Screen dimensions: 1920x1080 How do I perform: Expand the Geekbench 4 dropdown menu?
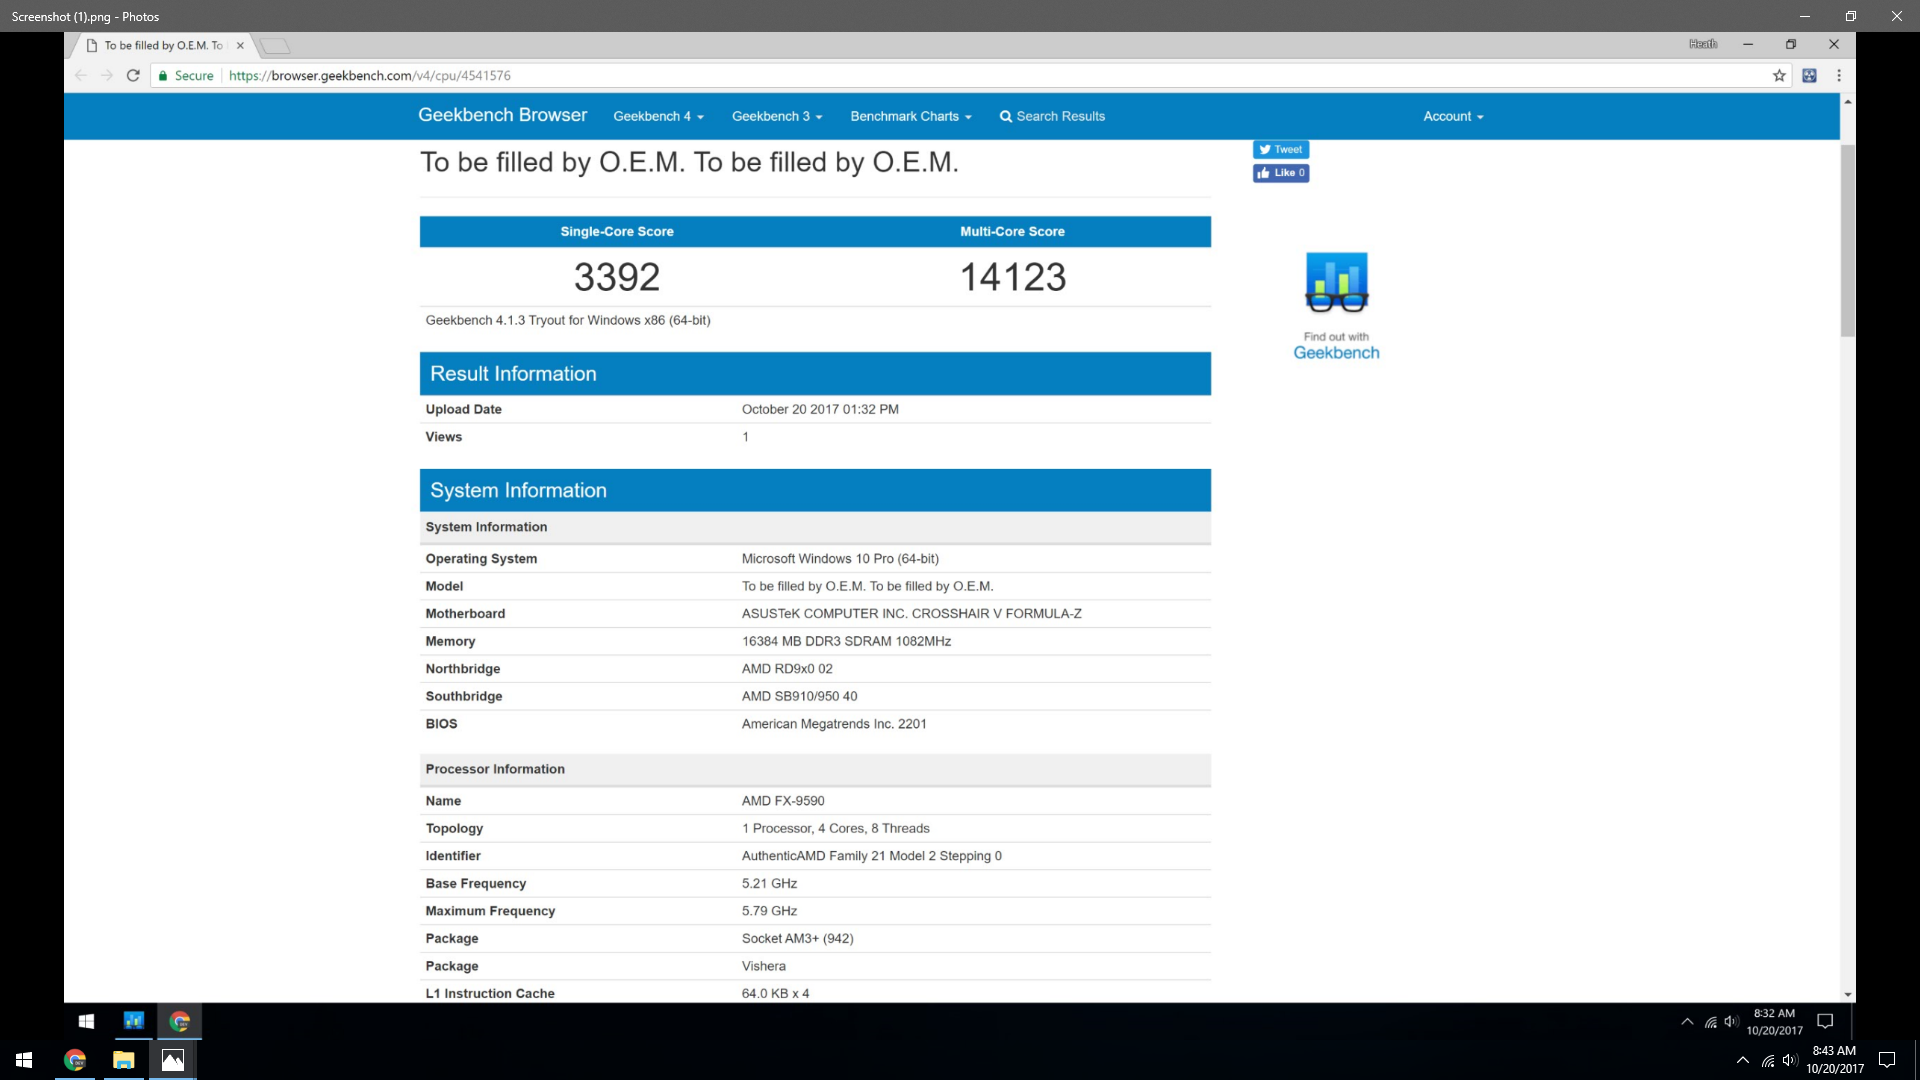point(658,116)
